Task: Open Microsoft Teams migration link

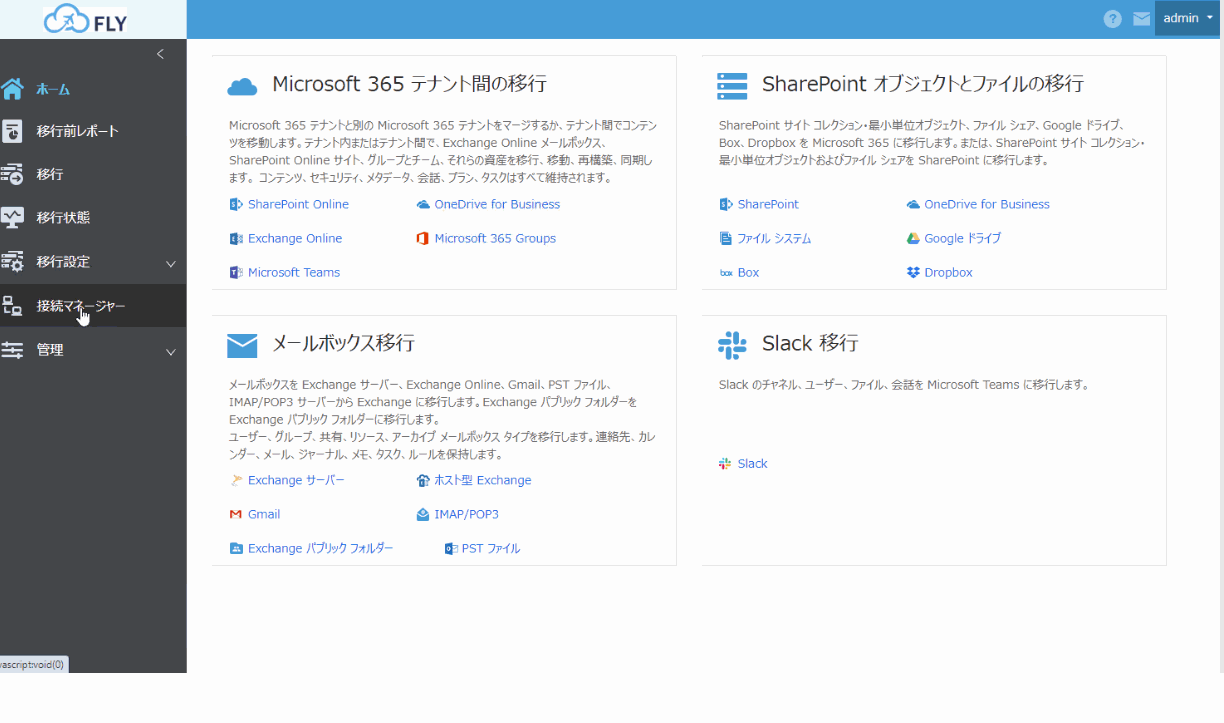Action: click(x=294, y=272)
